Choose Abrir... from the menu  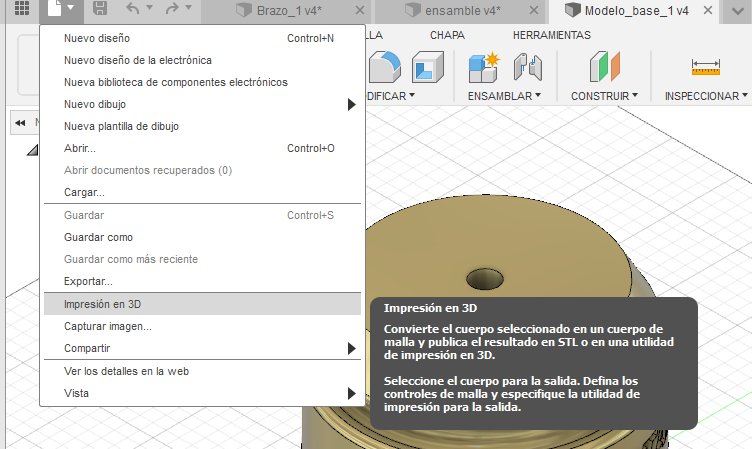202,149
